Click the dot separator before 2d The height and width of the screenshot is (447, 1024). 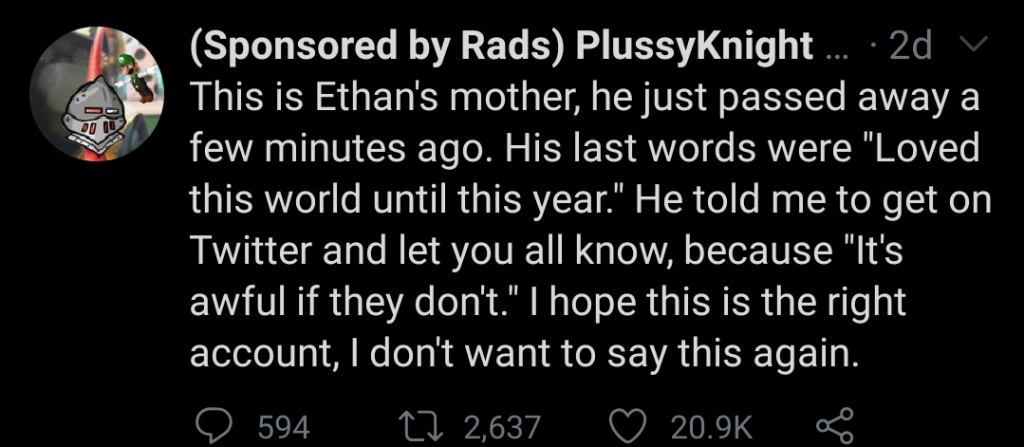(872, 49)
